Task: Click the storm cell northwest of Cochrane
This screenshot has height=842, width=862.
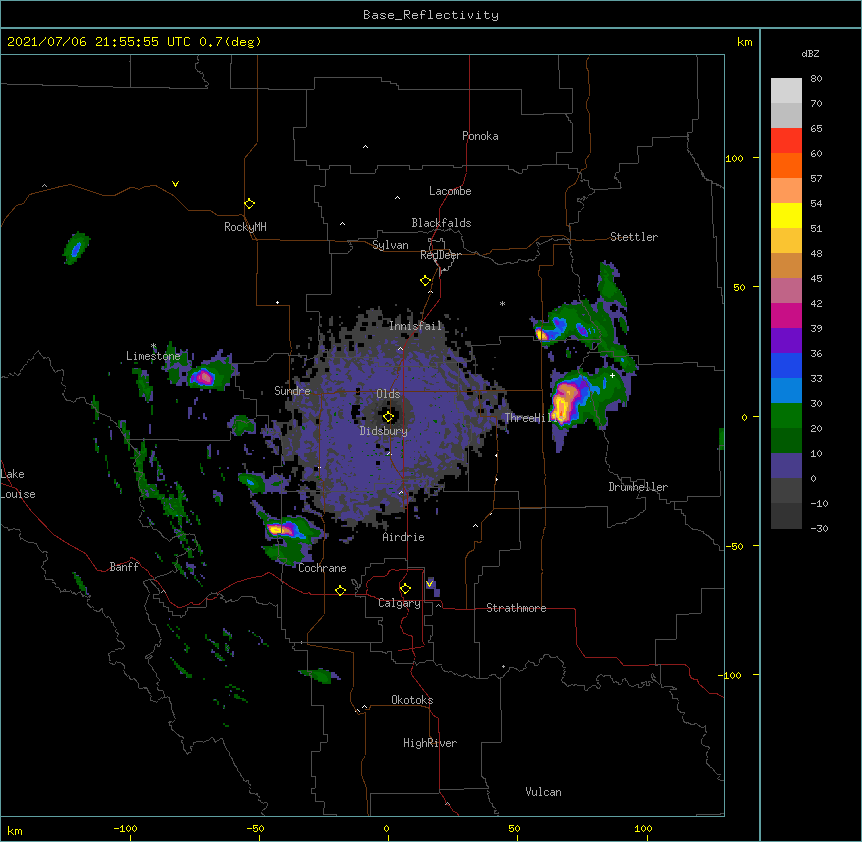Action: click(x=285, y=529)
